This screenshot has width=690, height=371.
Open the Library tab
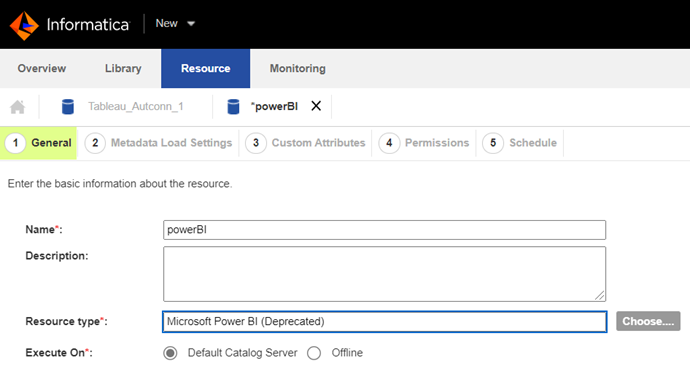coord(123,69)
